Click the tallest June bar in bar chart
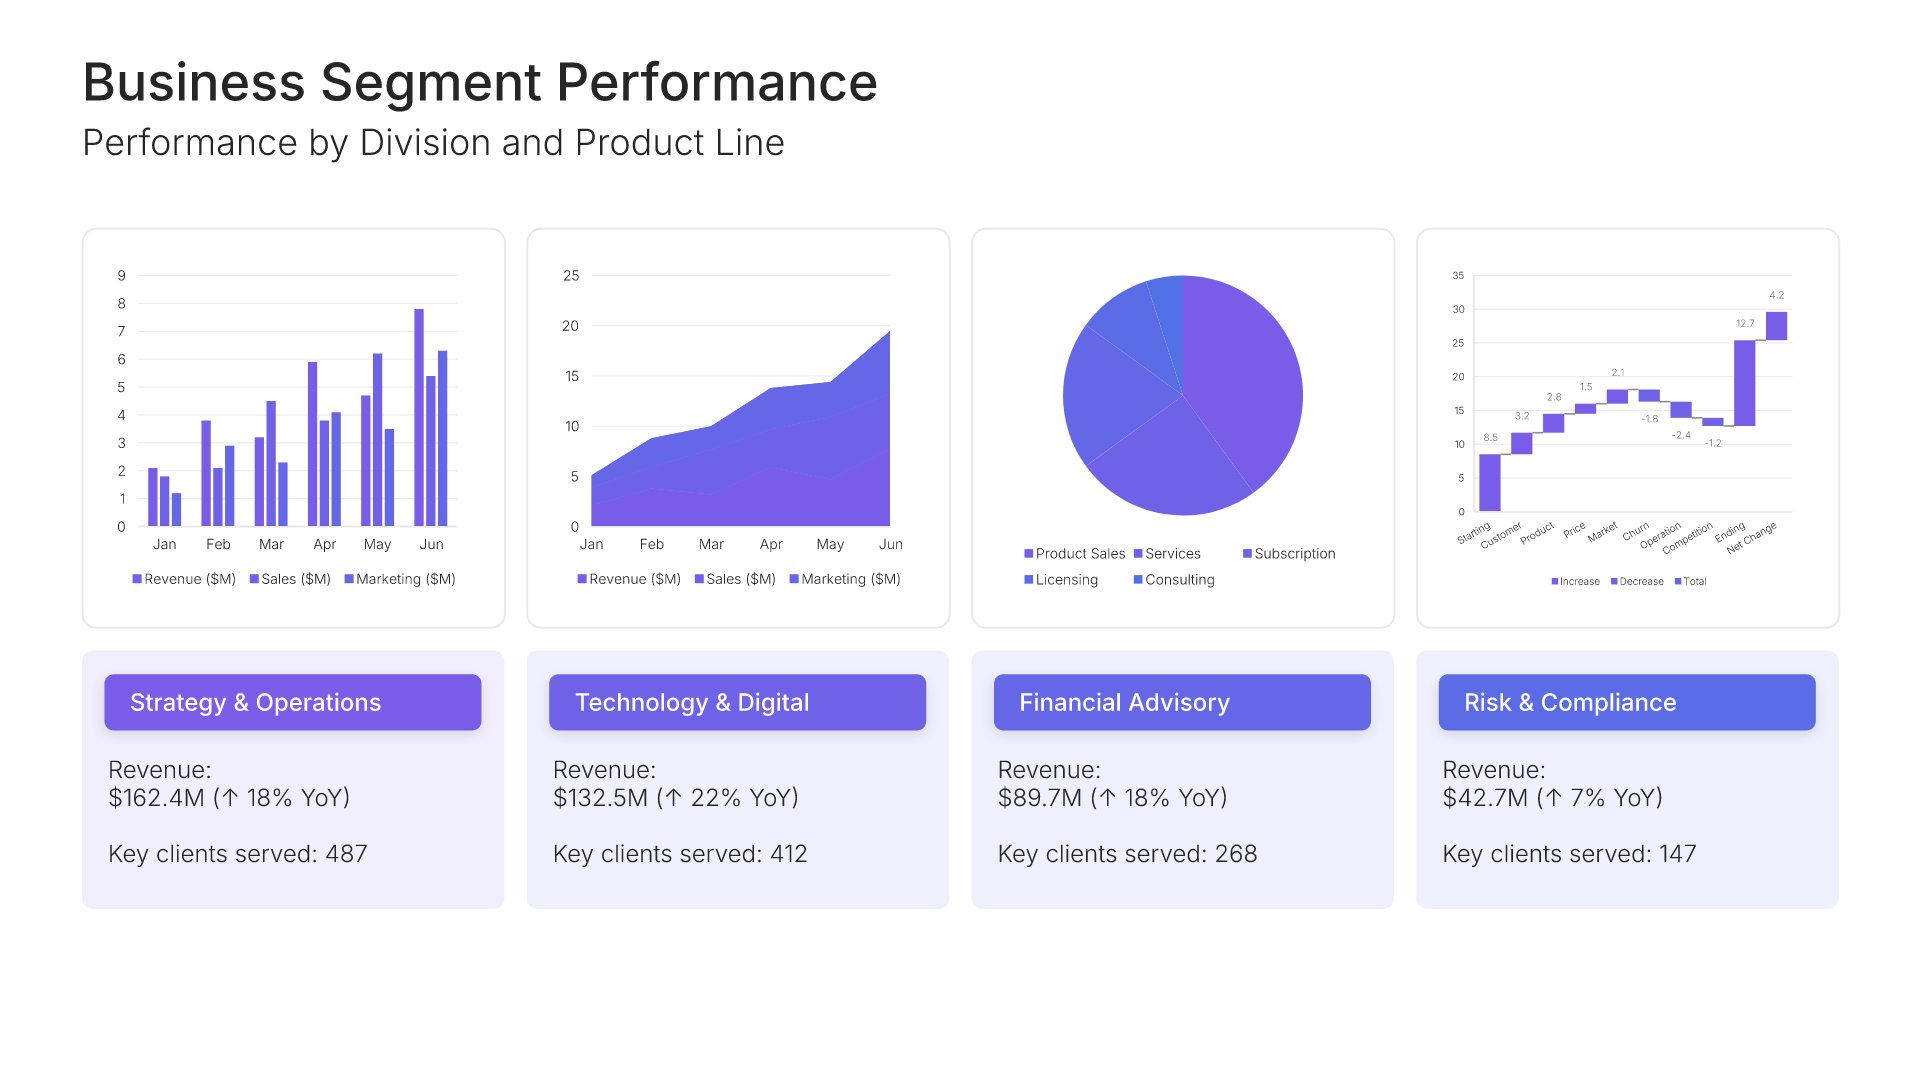 pyautogui.click(x=419, y=420)
